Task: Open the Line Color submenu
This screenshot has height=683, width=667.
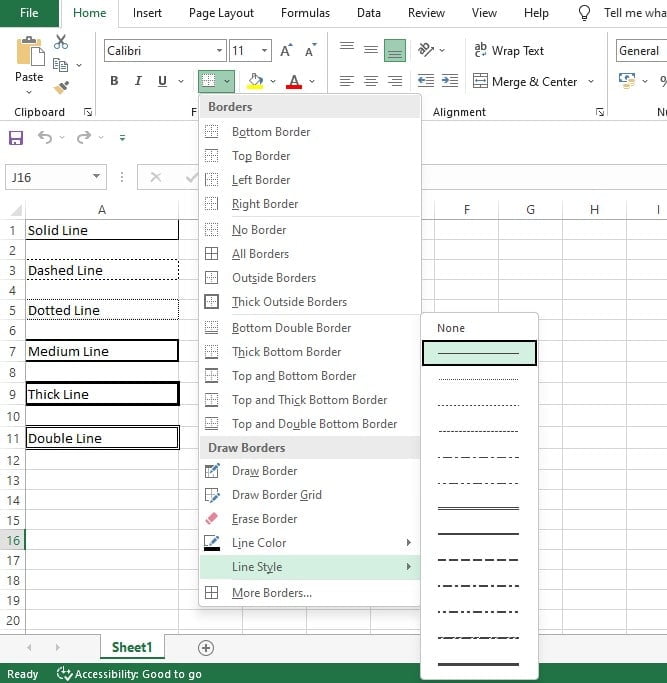Action: pyautogui.click(x=310, y=543)
